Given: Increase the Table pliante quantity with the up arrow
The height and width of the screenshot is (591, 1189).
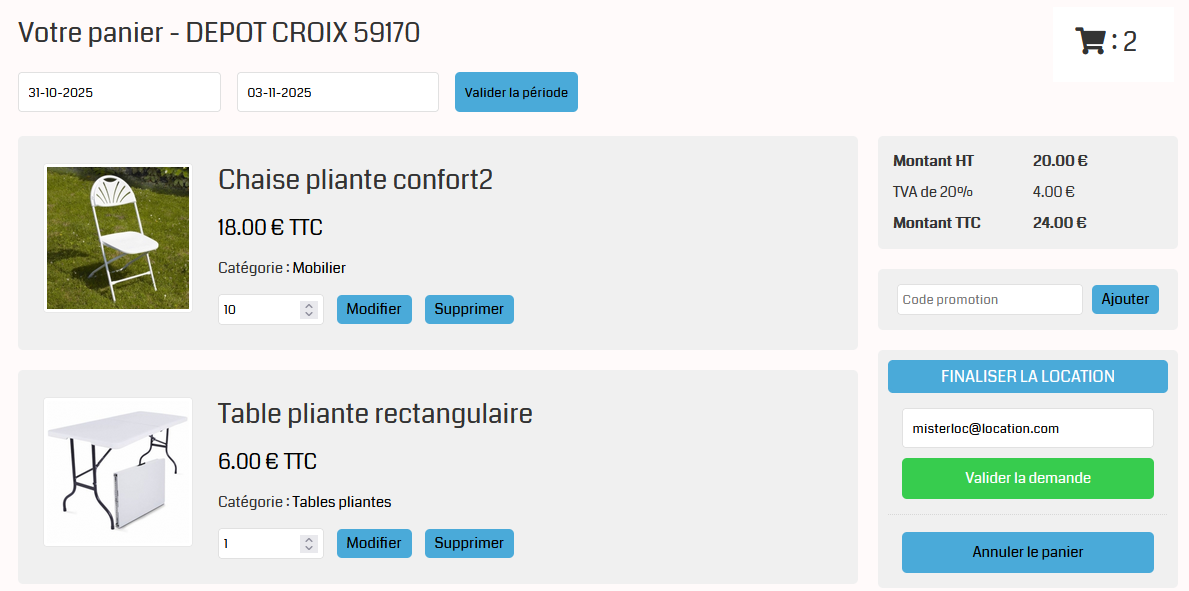Looking at the screenshot, I should [309, 539].
